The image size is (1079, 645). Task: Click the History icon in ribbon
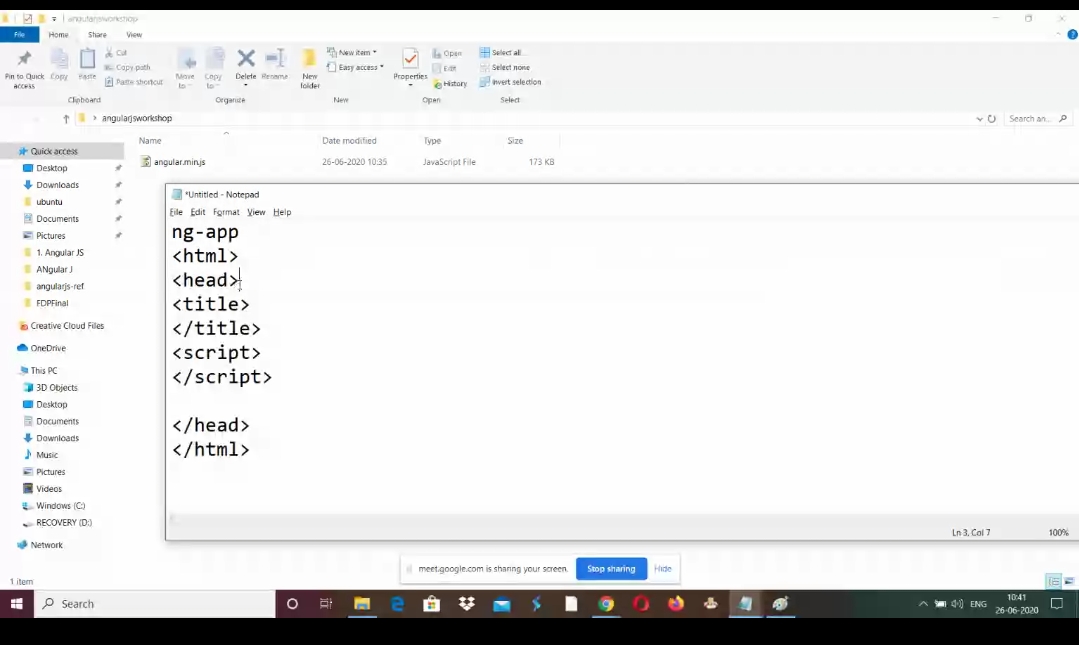450,83
